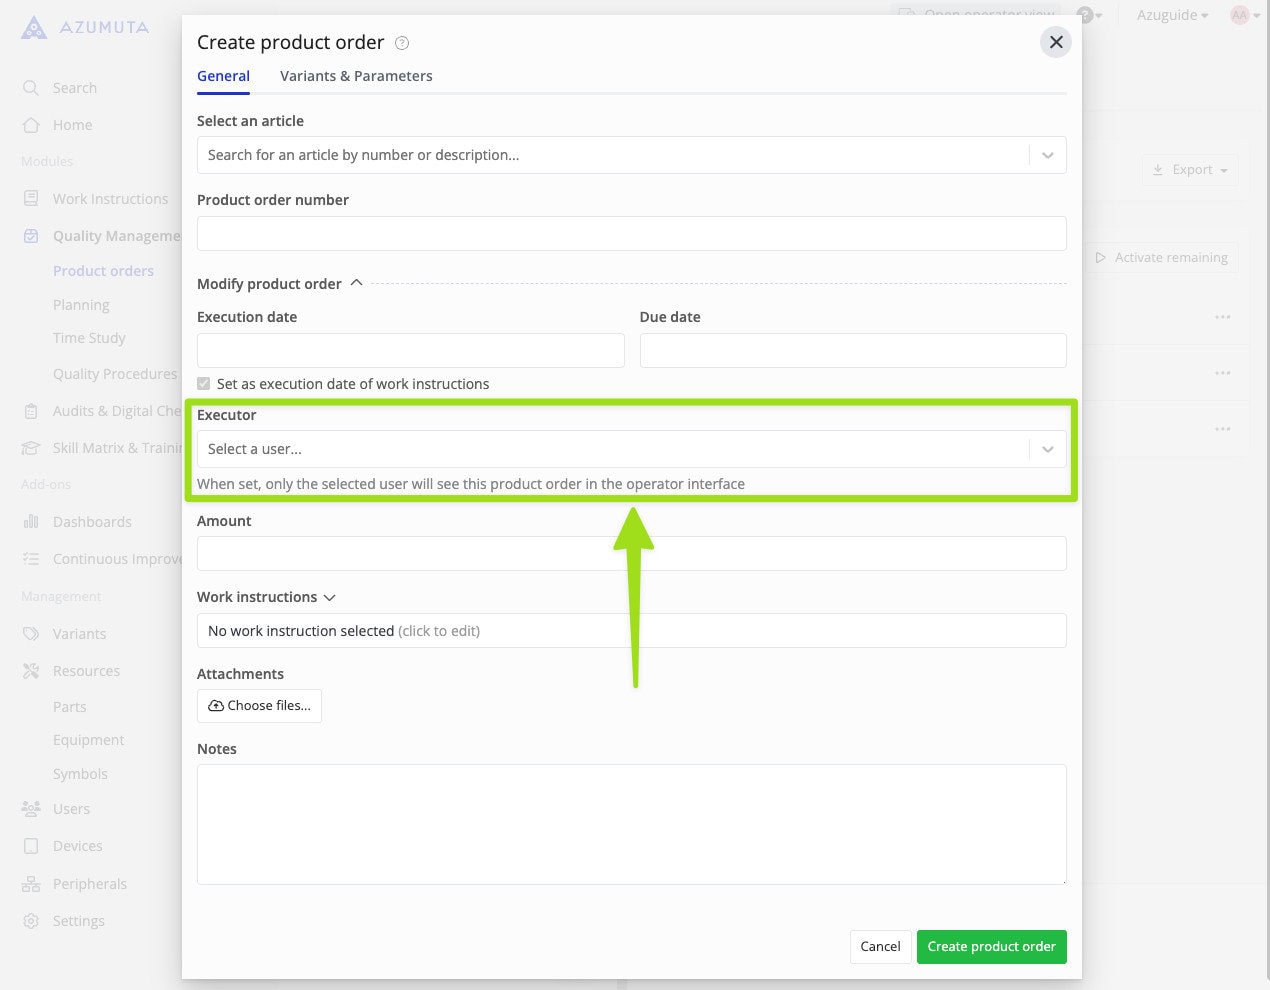Click the Create product order button
1270x990 pixels.
(991, 946)
